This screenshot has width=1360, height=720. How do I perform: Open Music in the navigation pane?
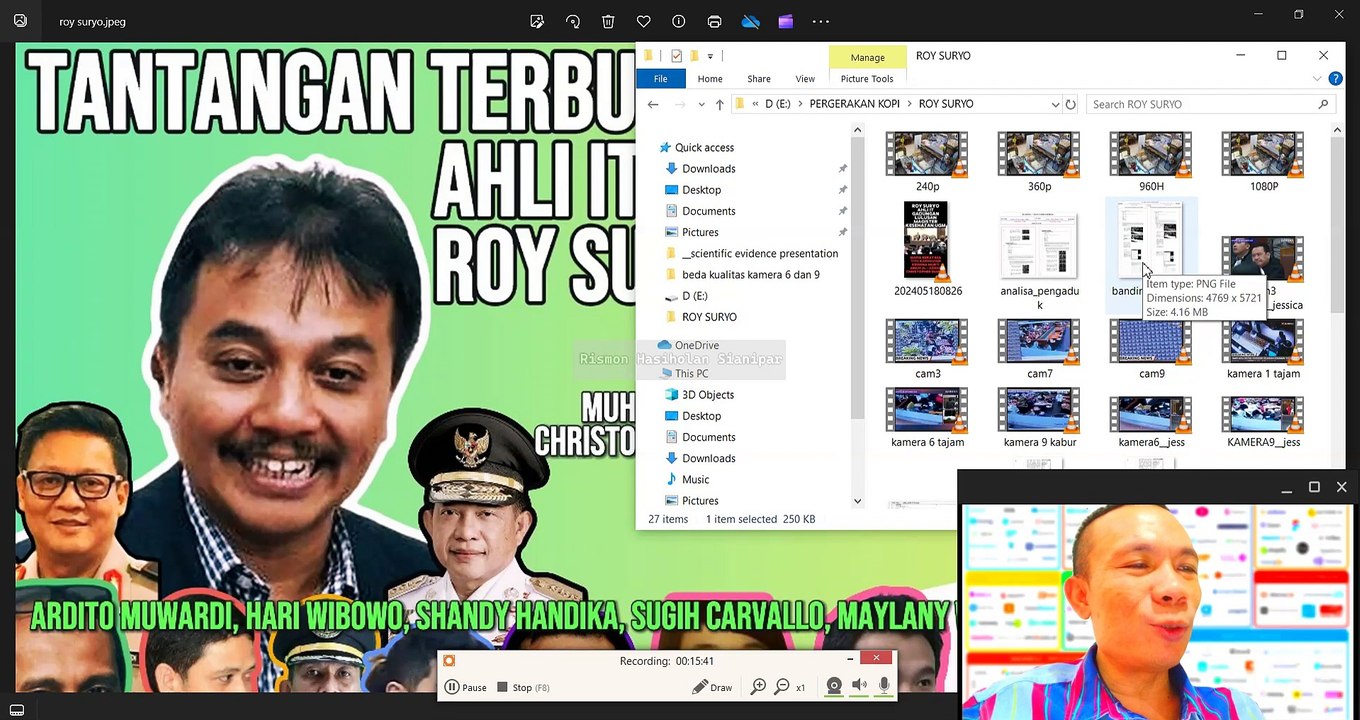coord(695,479)
